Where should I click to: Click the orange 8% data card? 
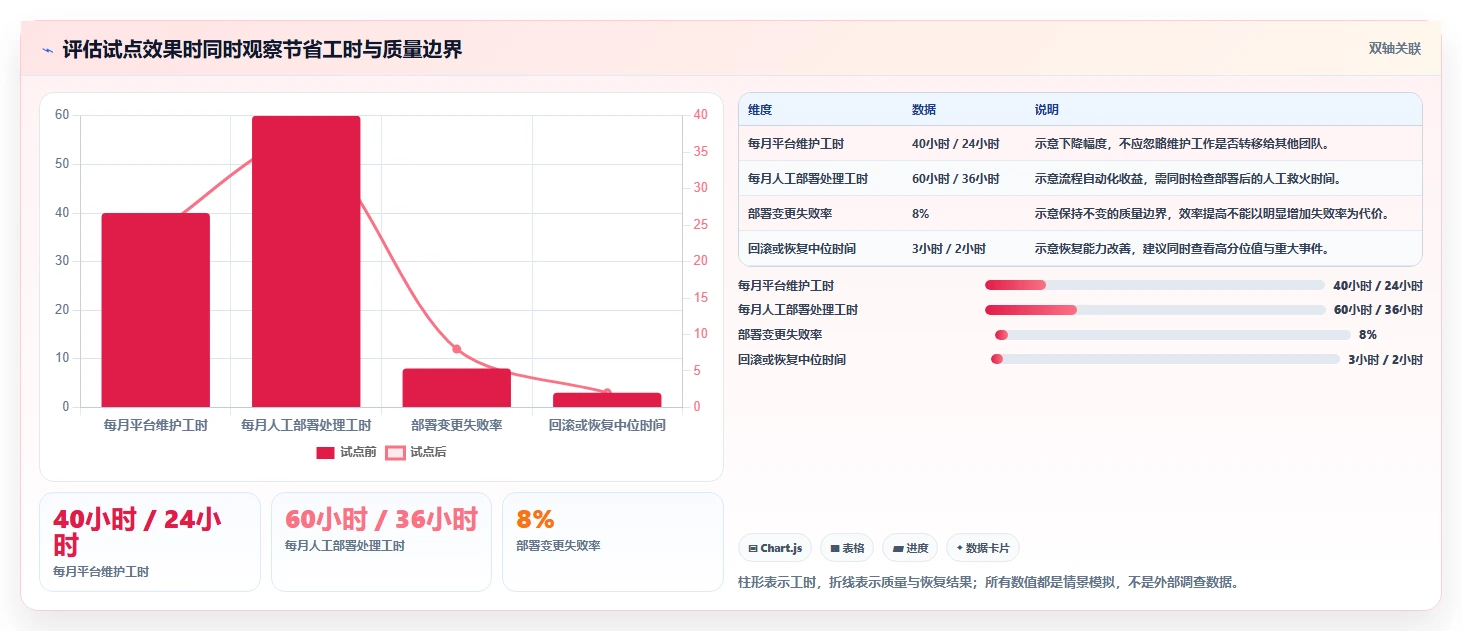tap(612, 542)
